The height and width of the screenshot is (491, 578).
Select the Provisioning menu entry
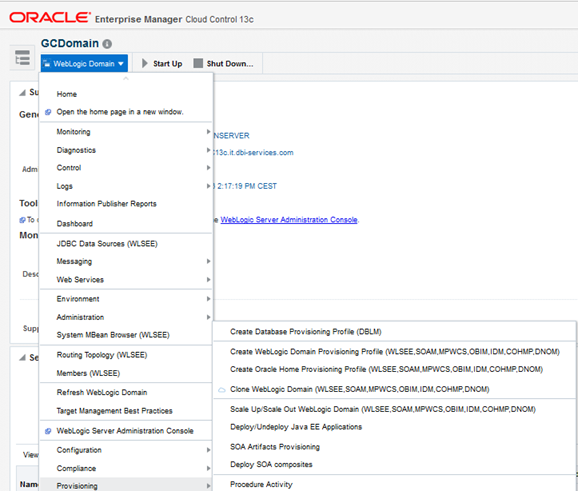click(x=126, y=485)
